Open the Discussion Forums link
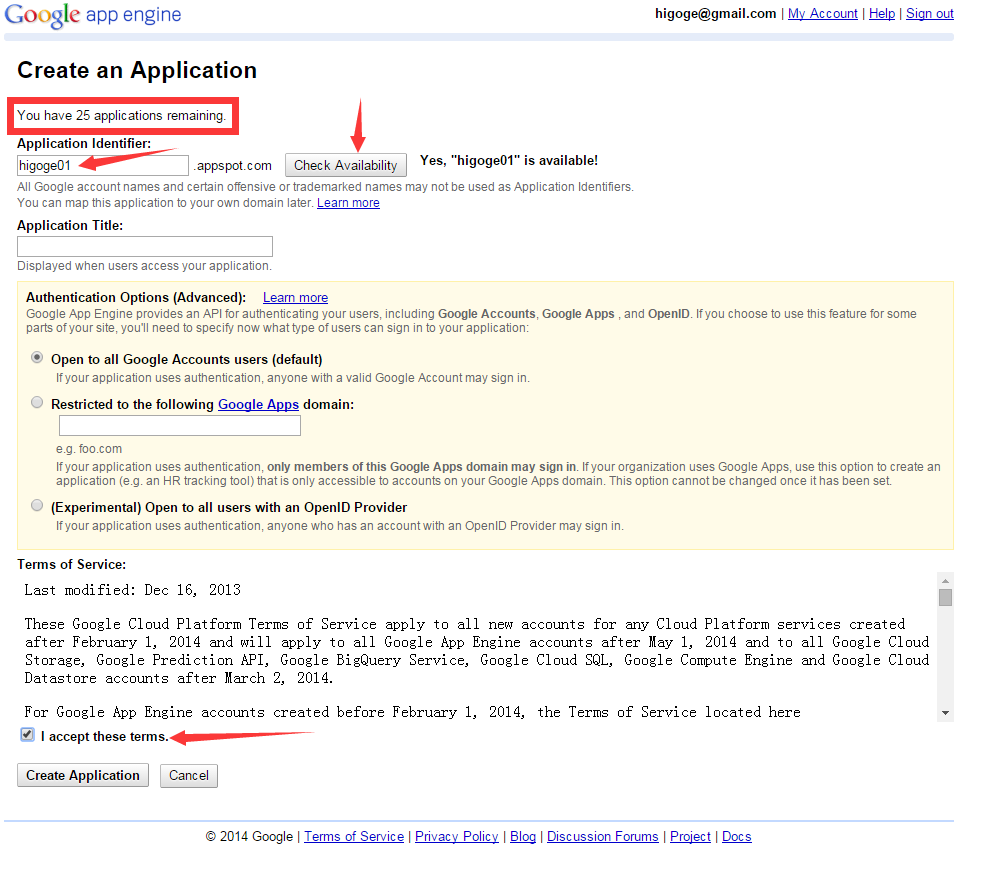The width and height of the screenshot is (988, 873). pos(602,836)
